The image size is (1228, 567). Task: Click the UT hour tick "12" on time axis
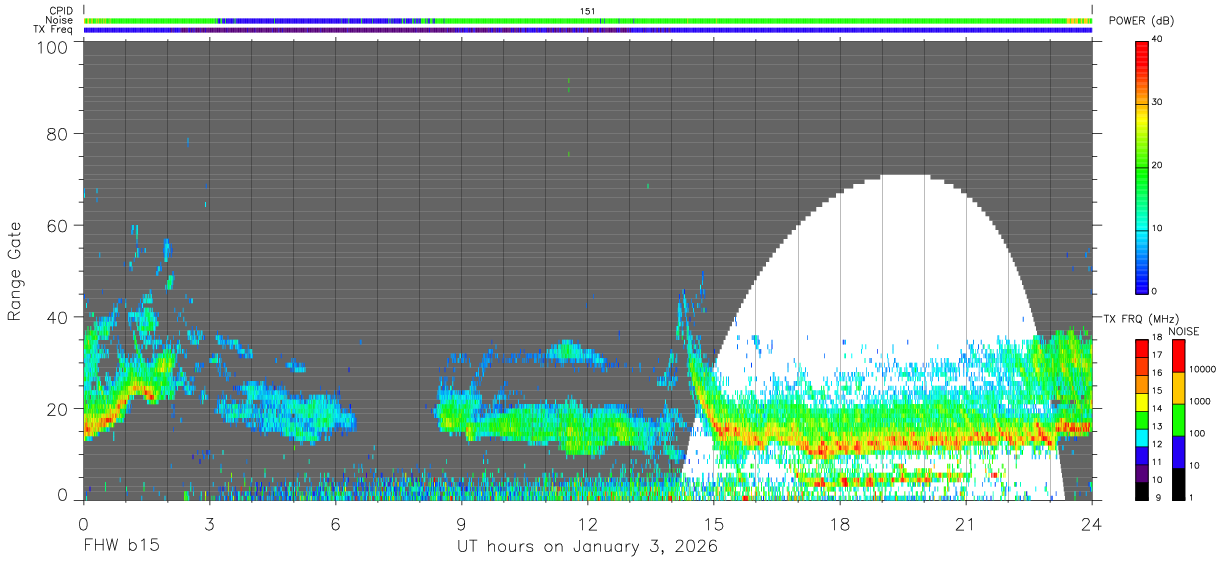click(588, 523)
